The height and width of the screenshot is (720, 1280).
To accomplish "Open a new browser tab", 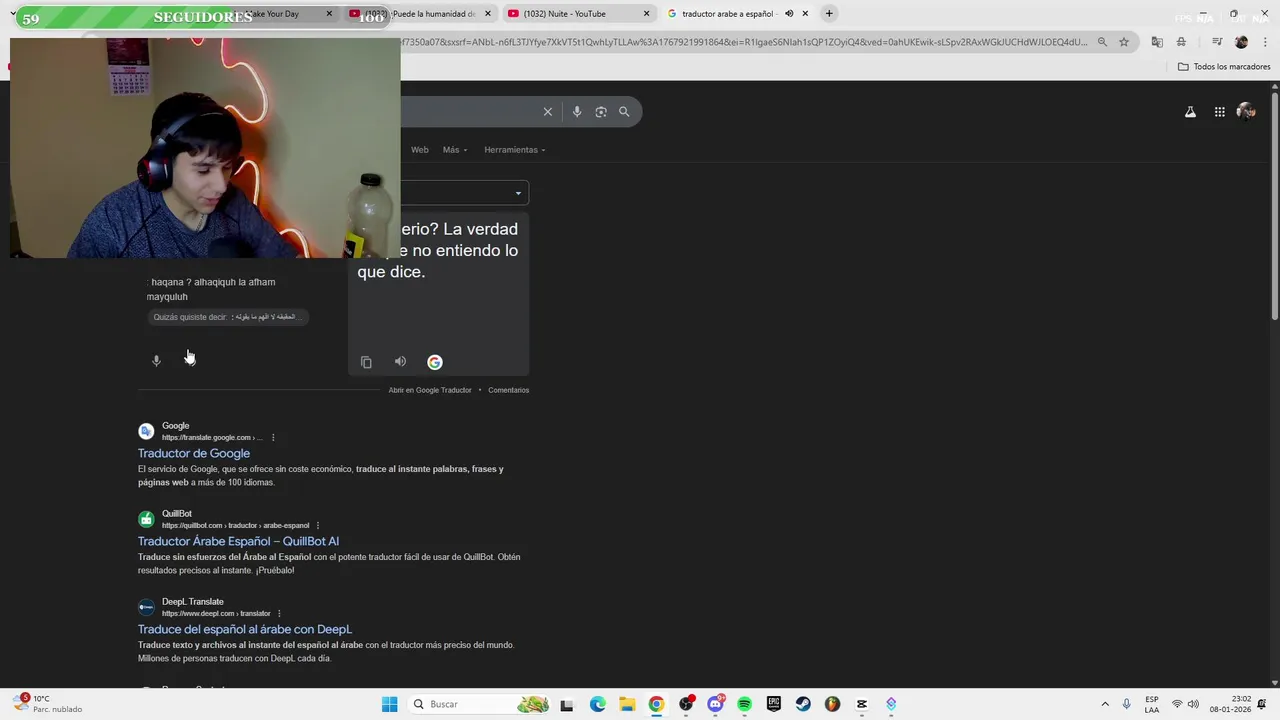I will click(x=829, y=14).
